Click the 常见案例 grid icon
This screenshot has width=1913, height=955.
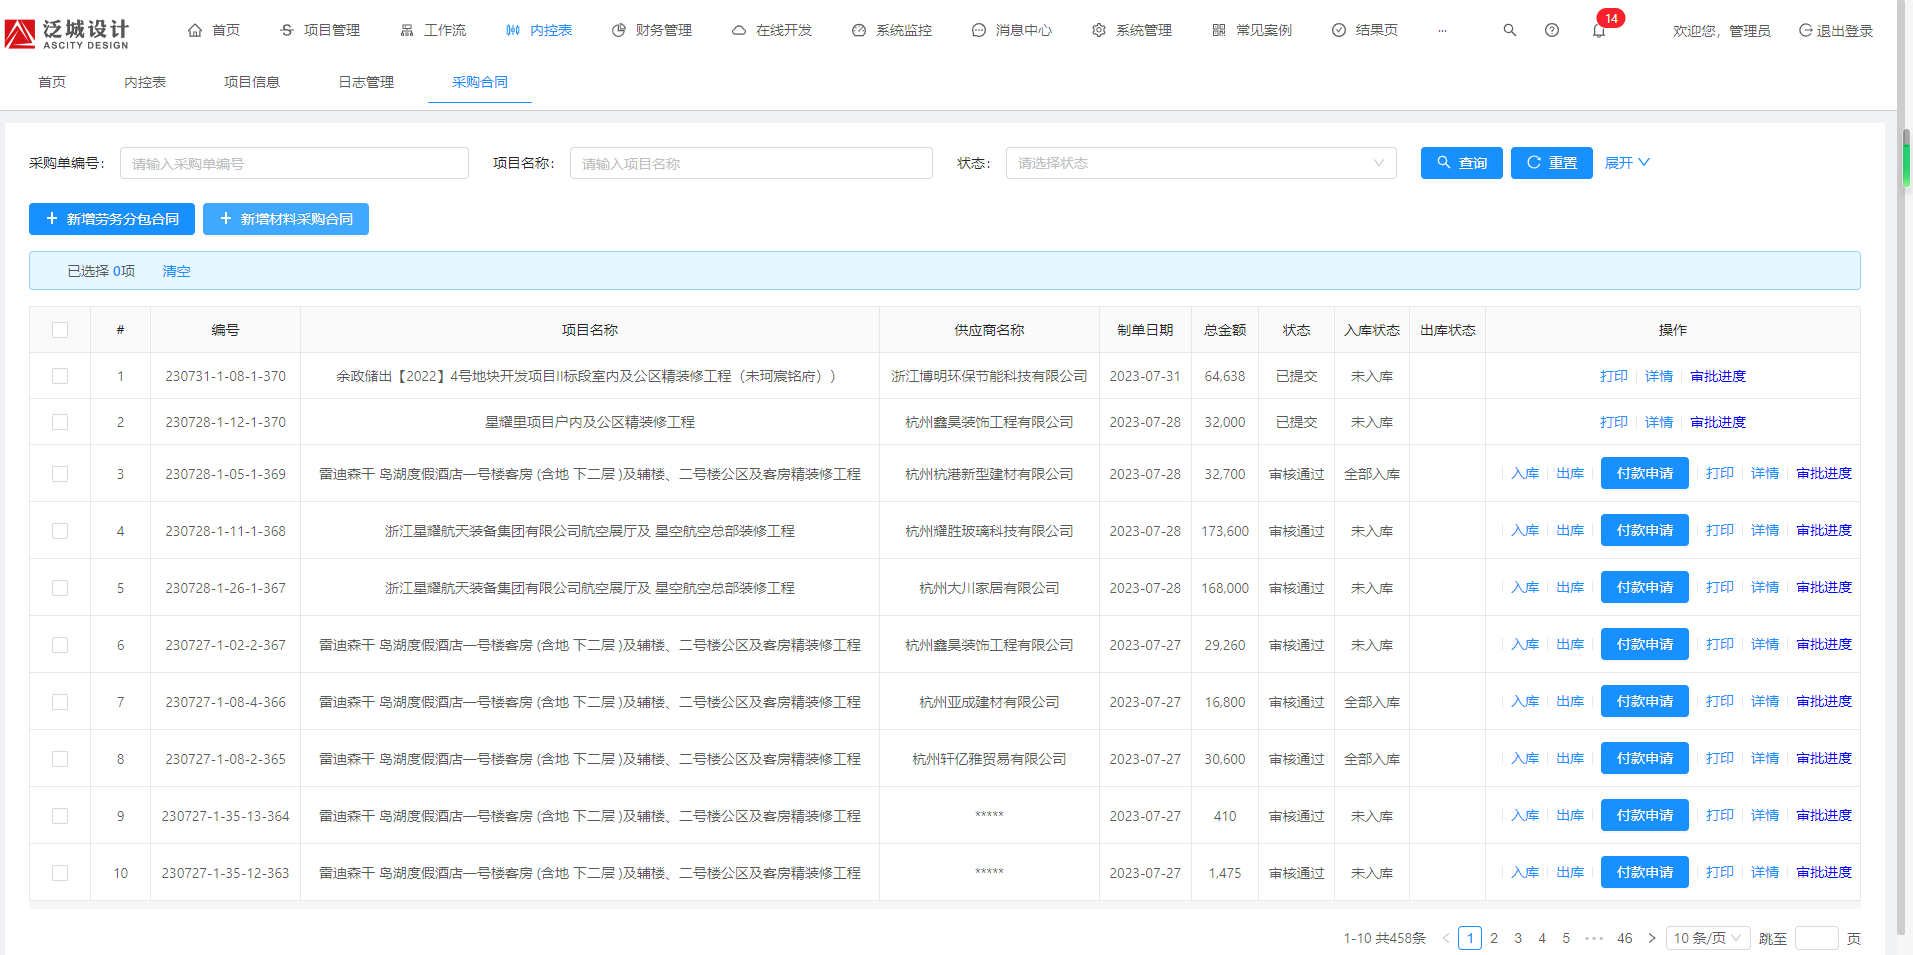(x=1219, y=30)
